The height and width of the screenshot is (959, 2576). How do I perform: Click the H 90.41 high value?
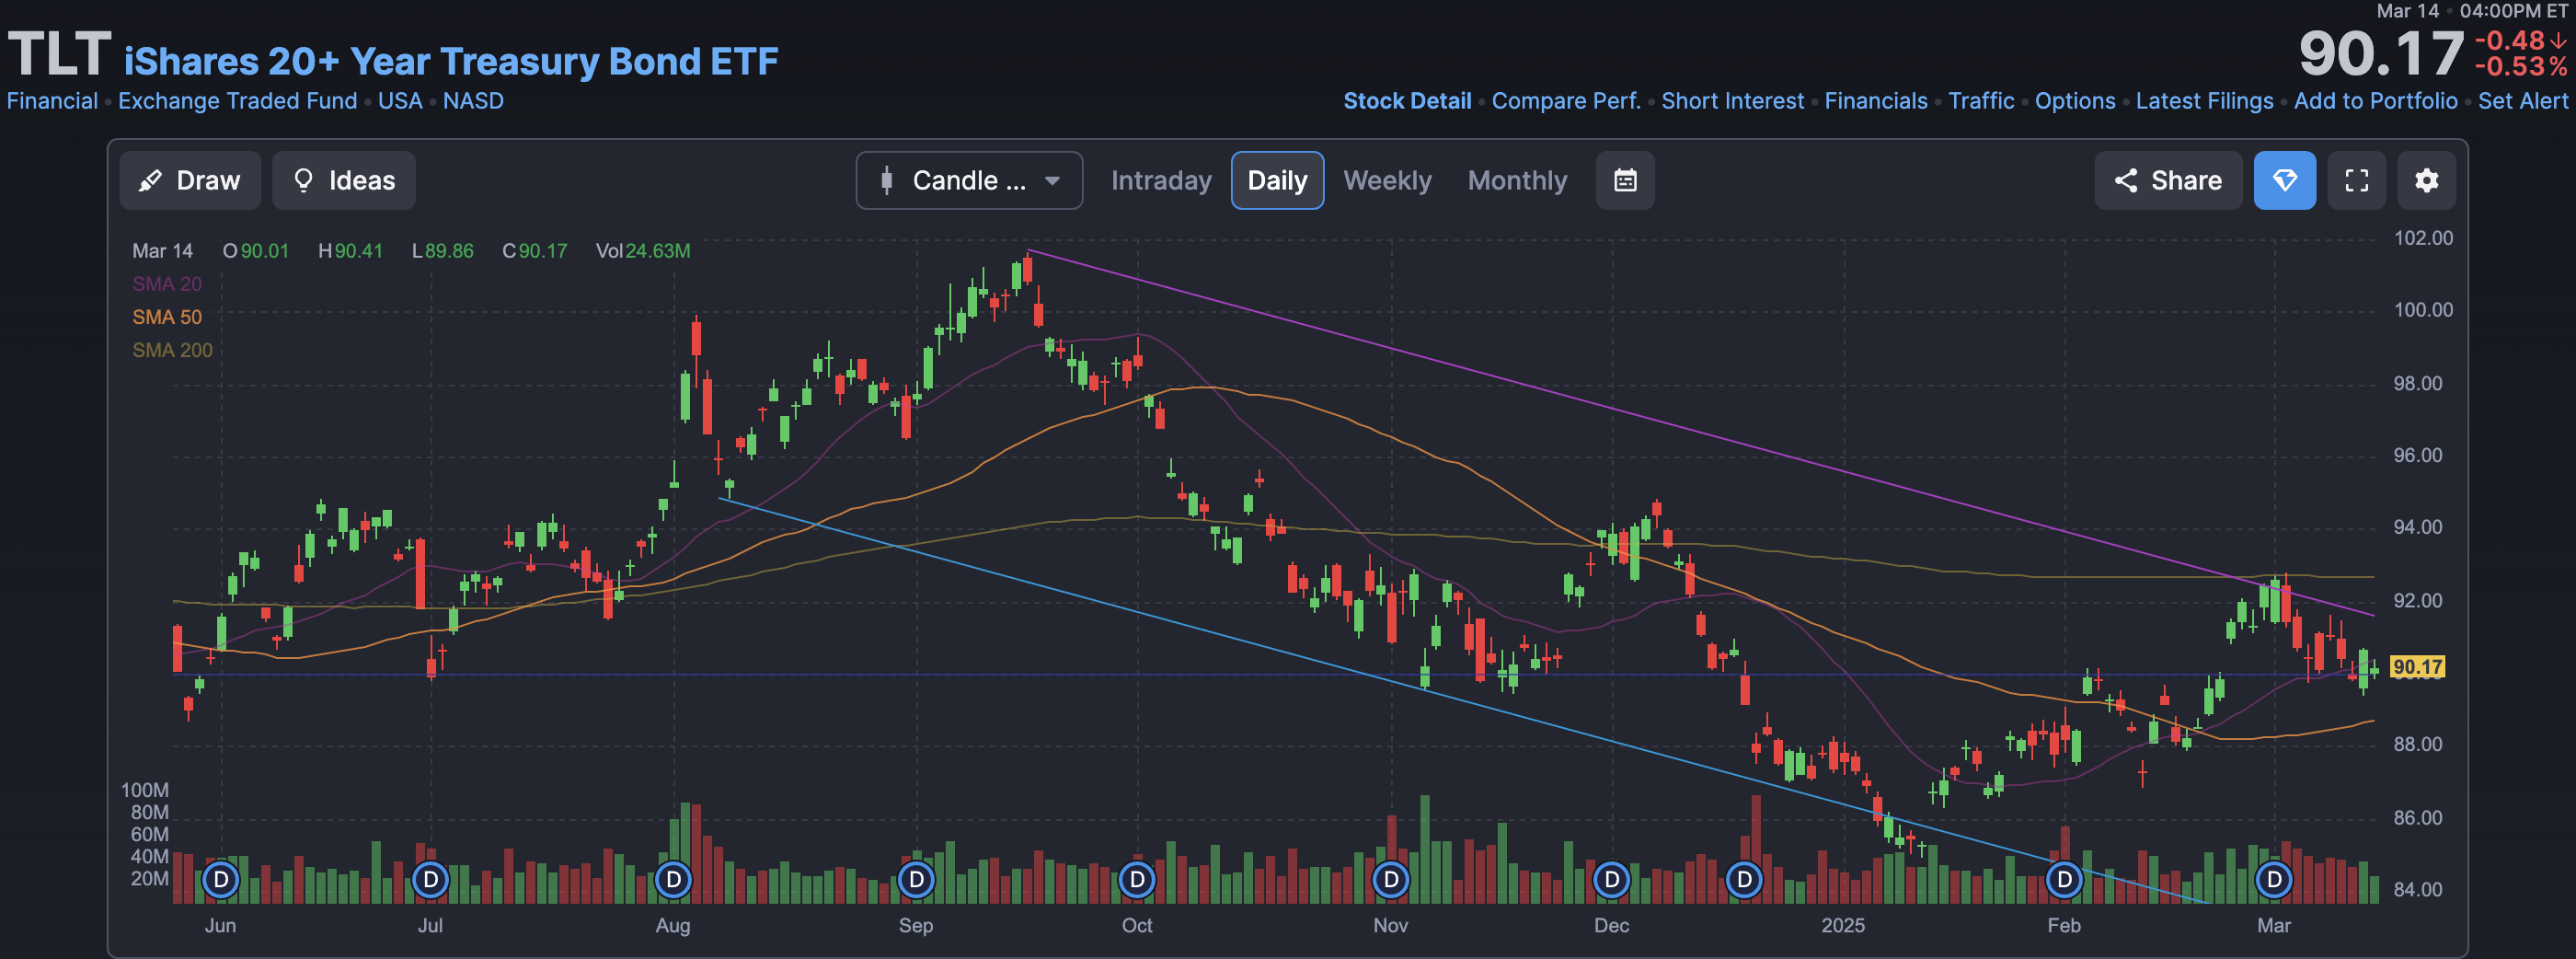[350, 251]
